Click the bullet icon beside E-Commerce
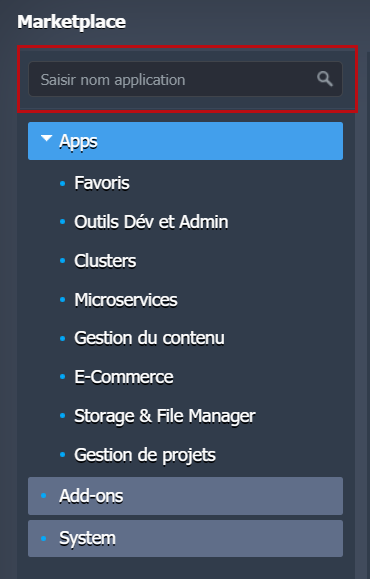Image resolution: width=370 pixels, height=579 pixels. click(62, 377)
